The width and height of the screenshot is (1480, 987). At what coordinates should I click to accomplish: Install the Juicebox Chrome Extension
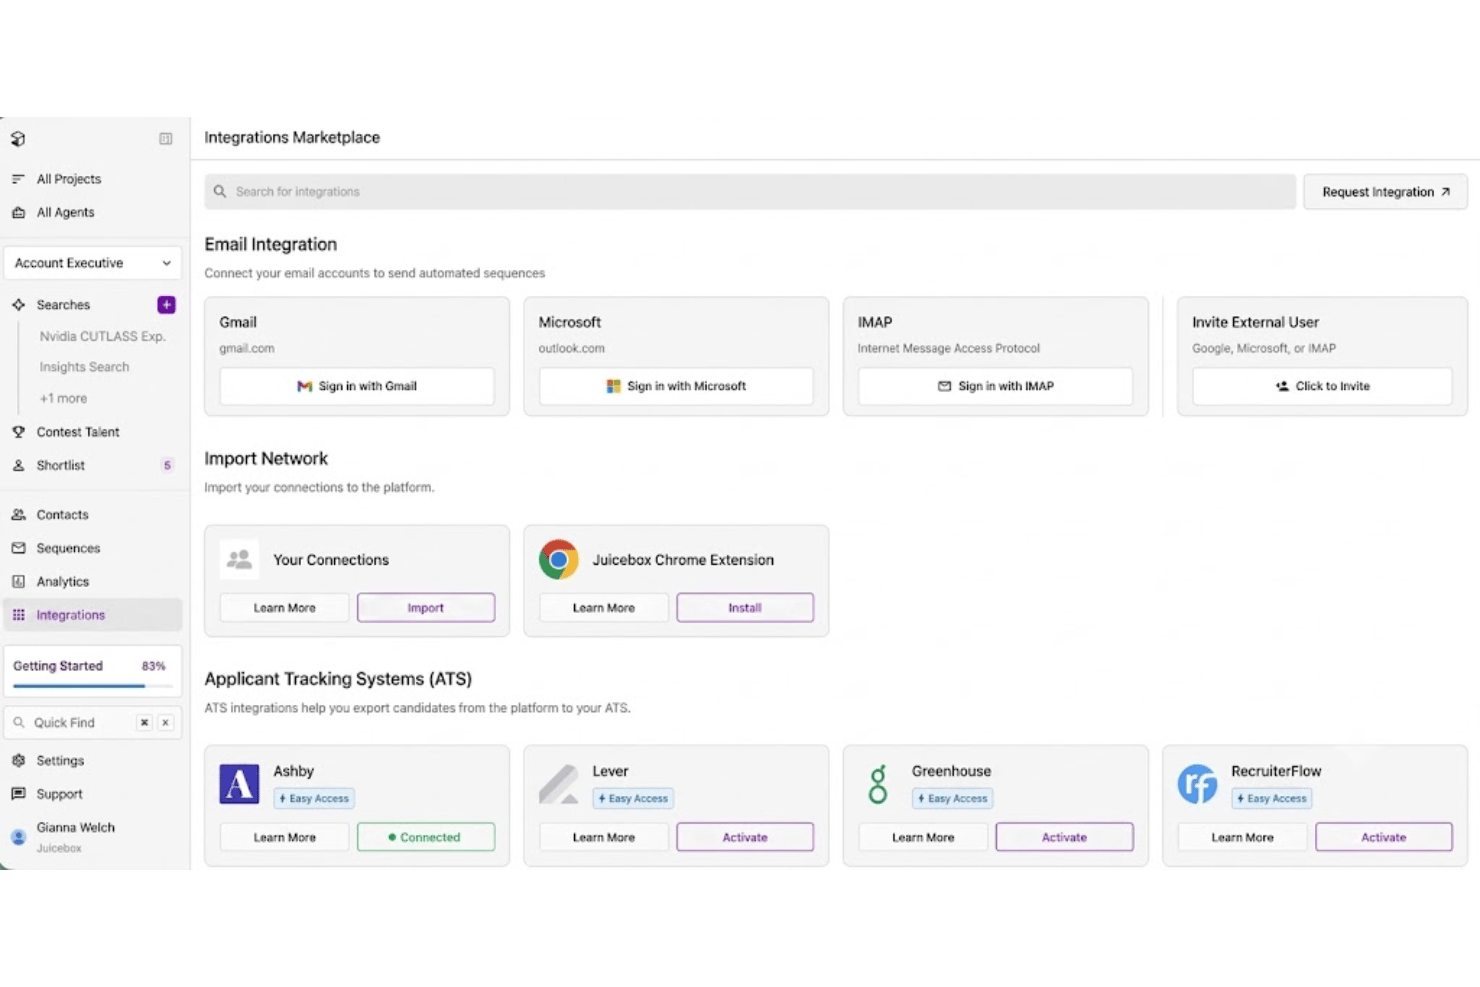tap(745, 608)
